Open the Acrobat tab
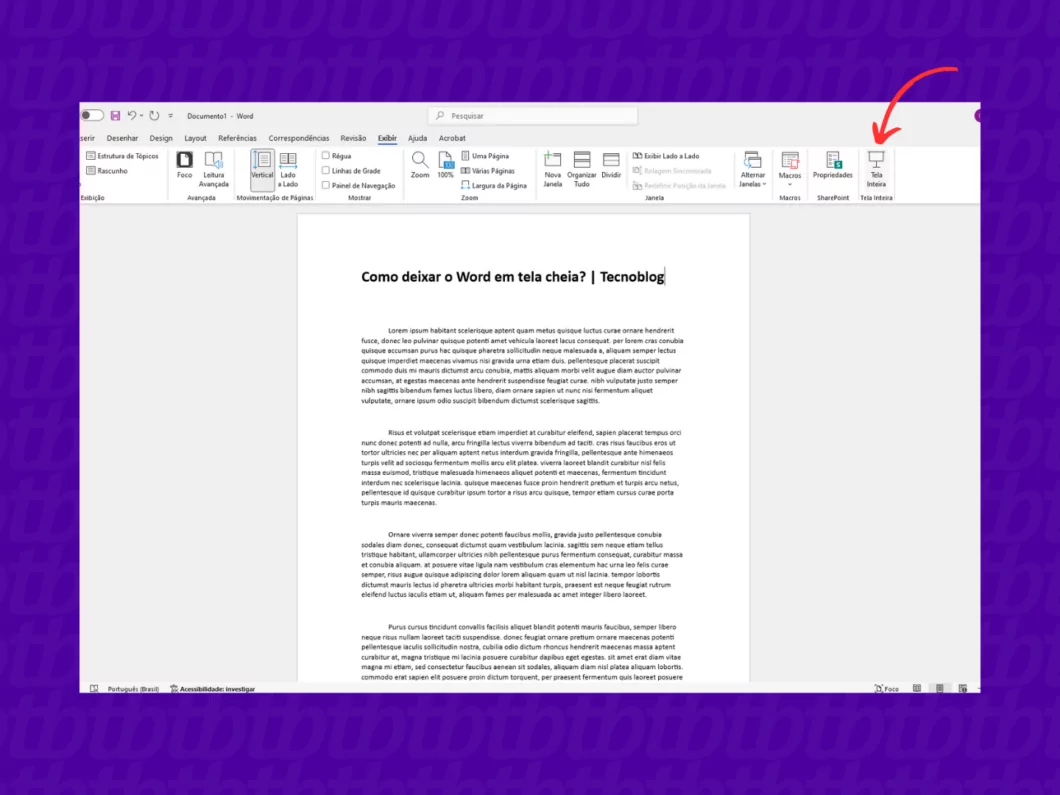 (x=452, y=138)
